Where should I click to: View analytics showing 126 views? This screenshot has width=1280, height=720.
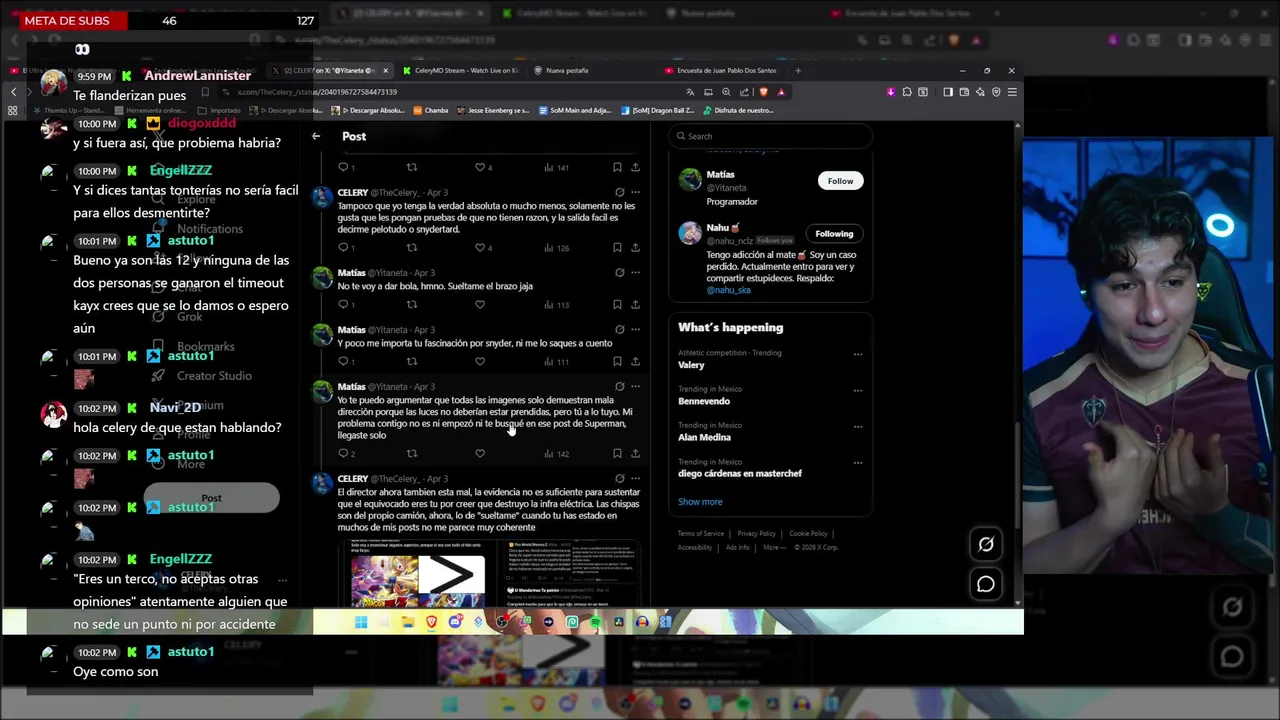coord(557,247)
